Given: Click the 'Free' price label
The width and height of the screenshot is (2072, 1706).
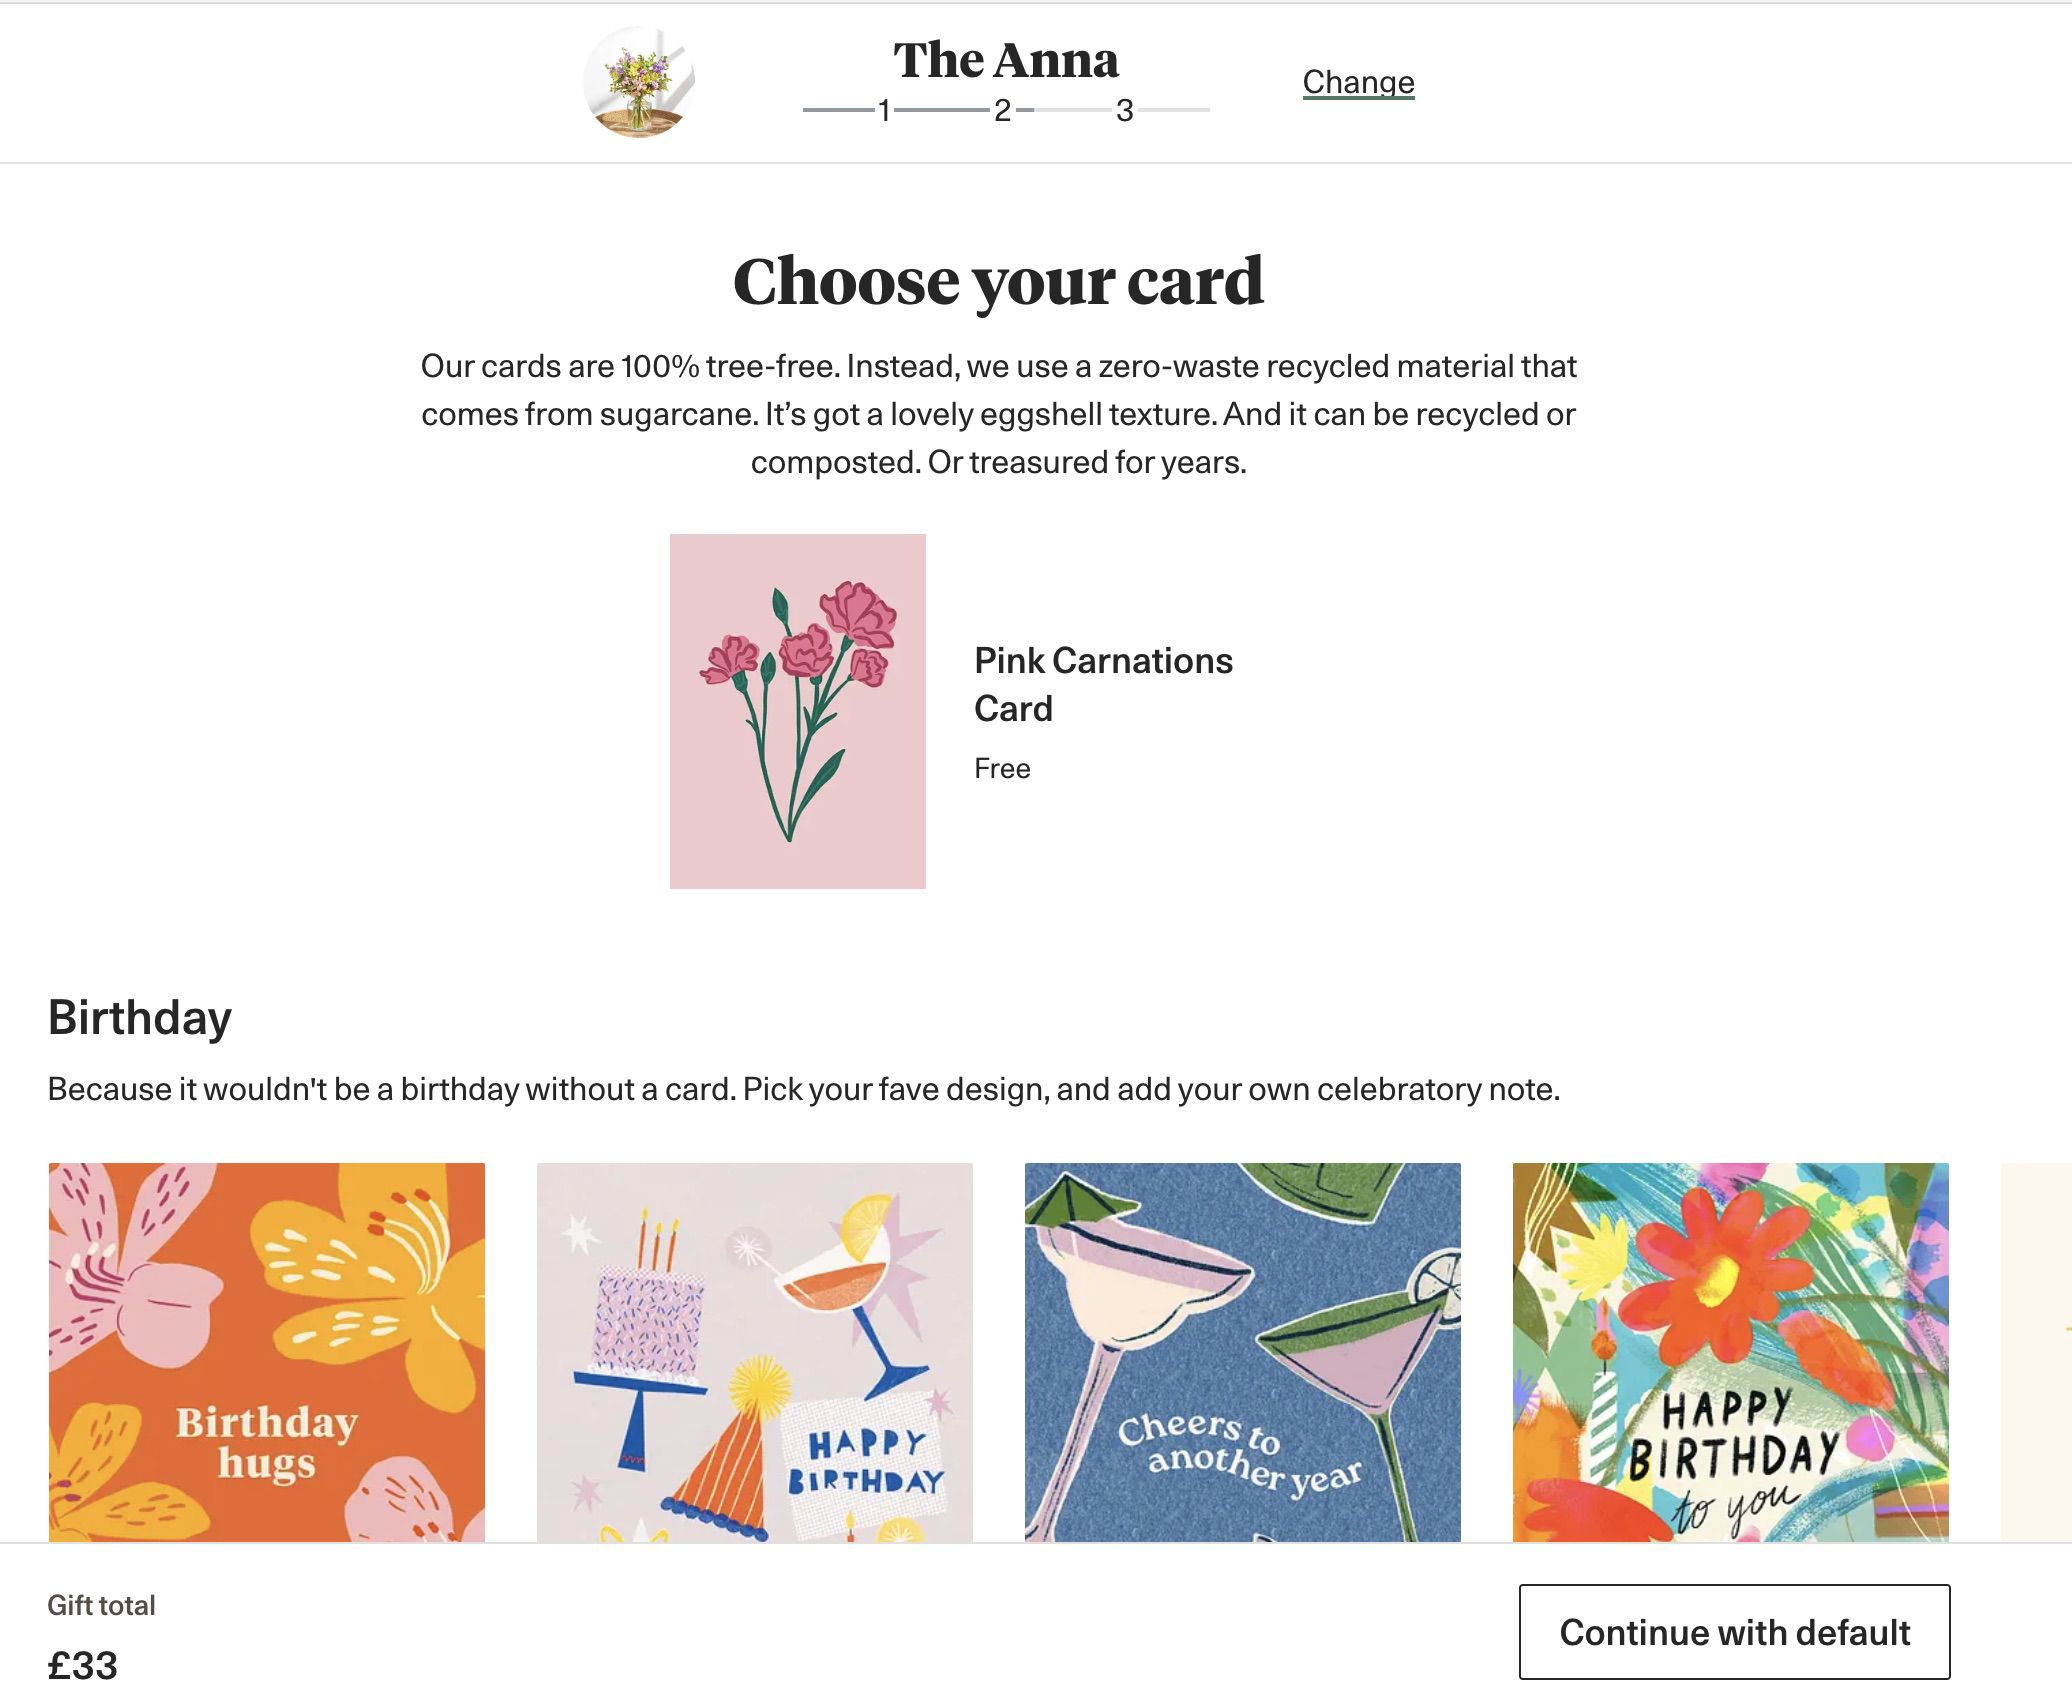Looking at the screenshot, I should point(1002,768).
